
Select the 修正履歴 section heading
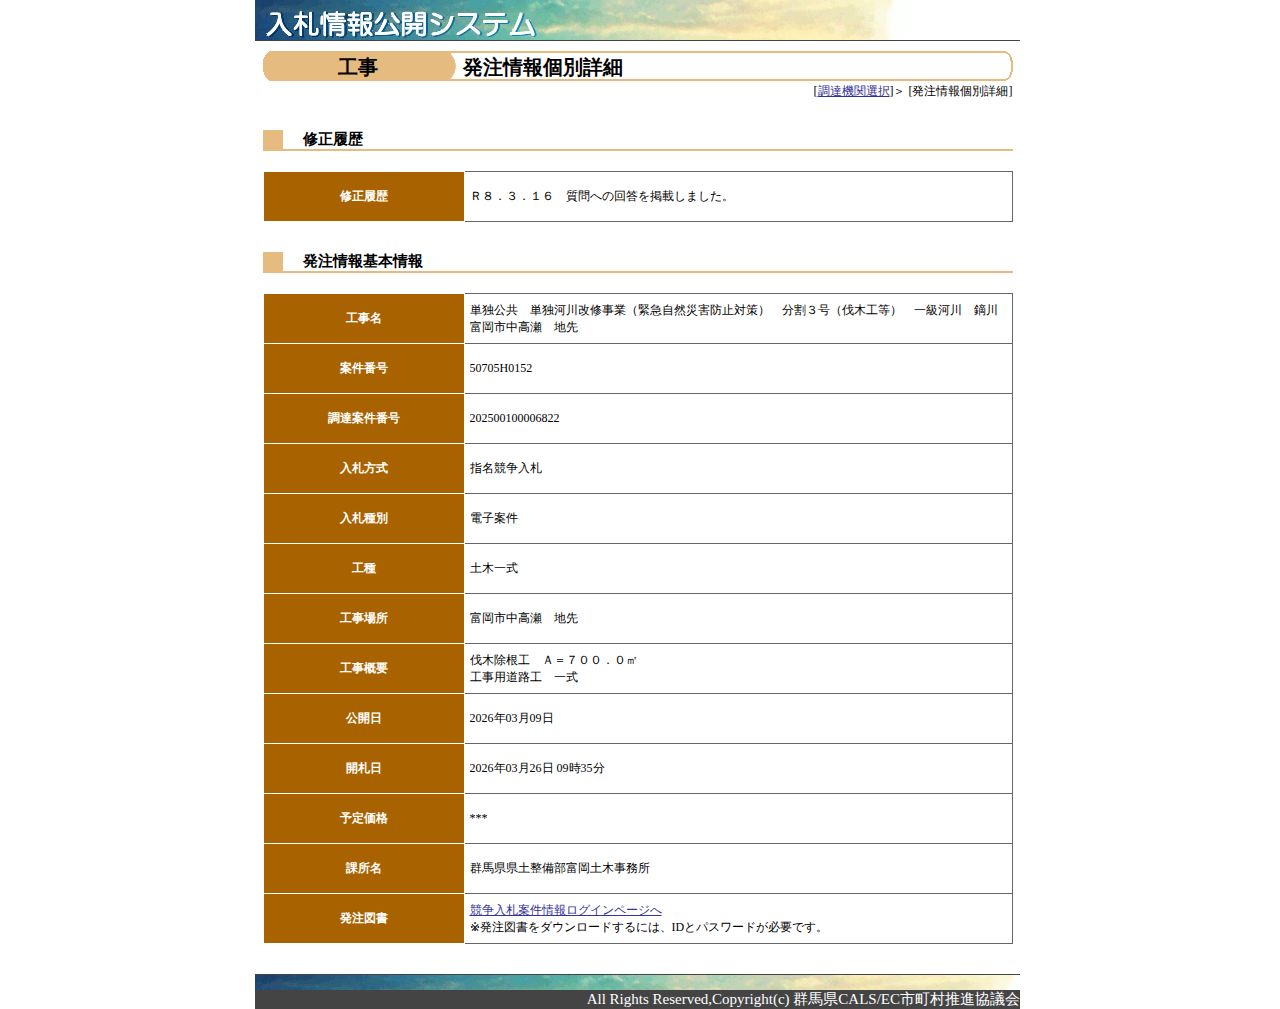333,139
